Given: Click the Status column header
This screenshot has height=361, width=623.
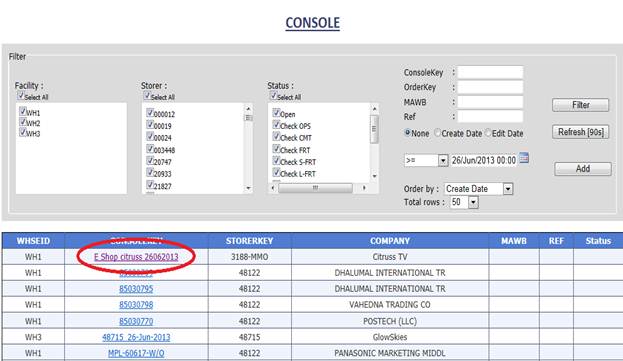Looking at the screenshot, I should click(x=598, y=241).
